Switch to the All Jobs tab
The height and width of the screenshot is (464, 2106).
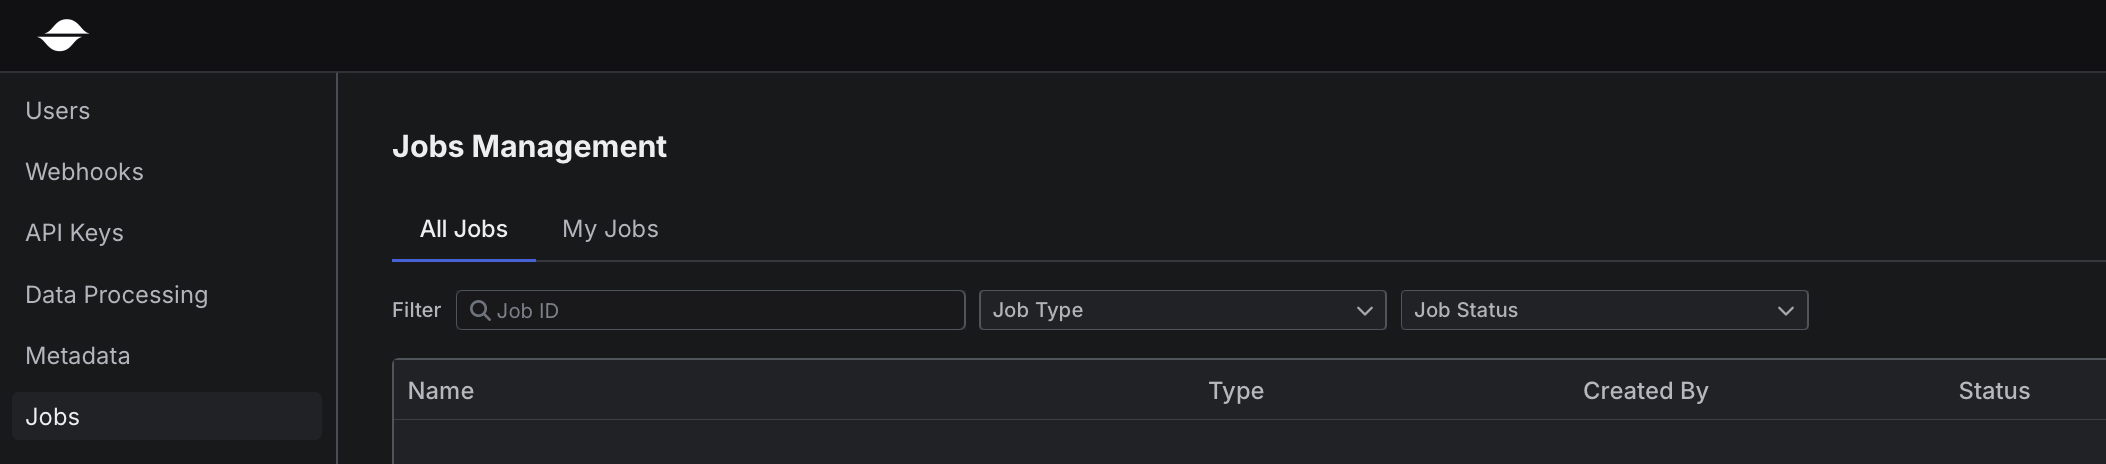click(464, 229)
